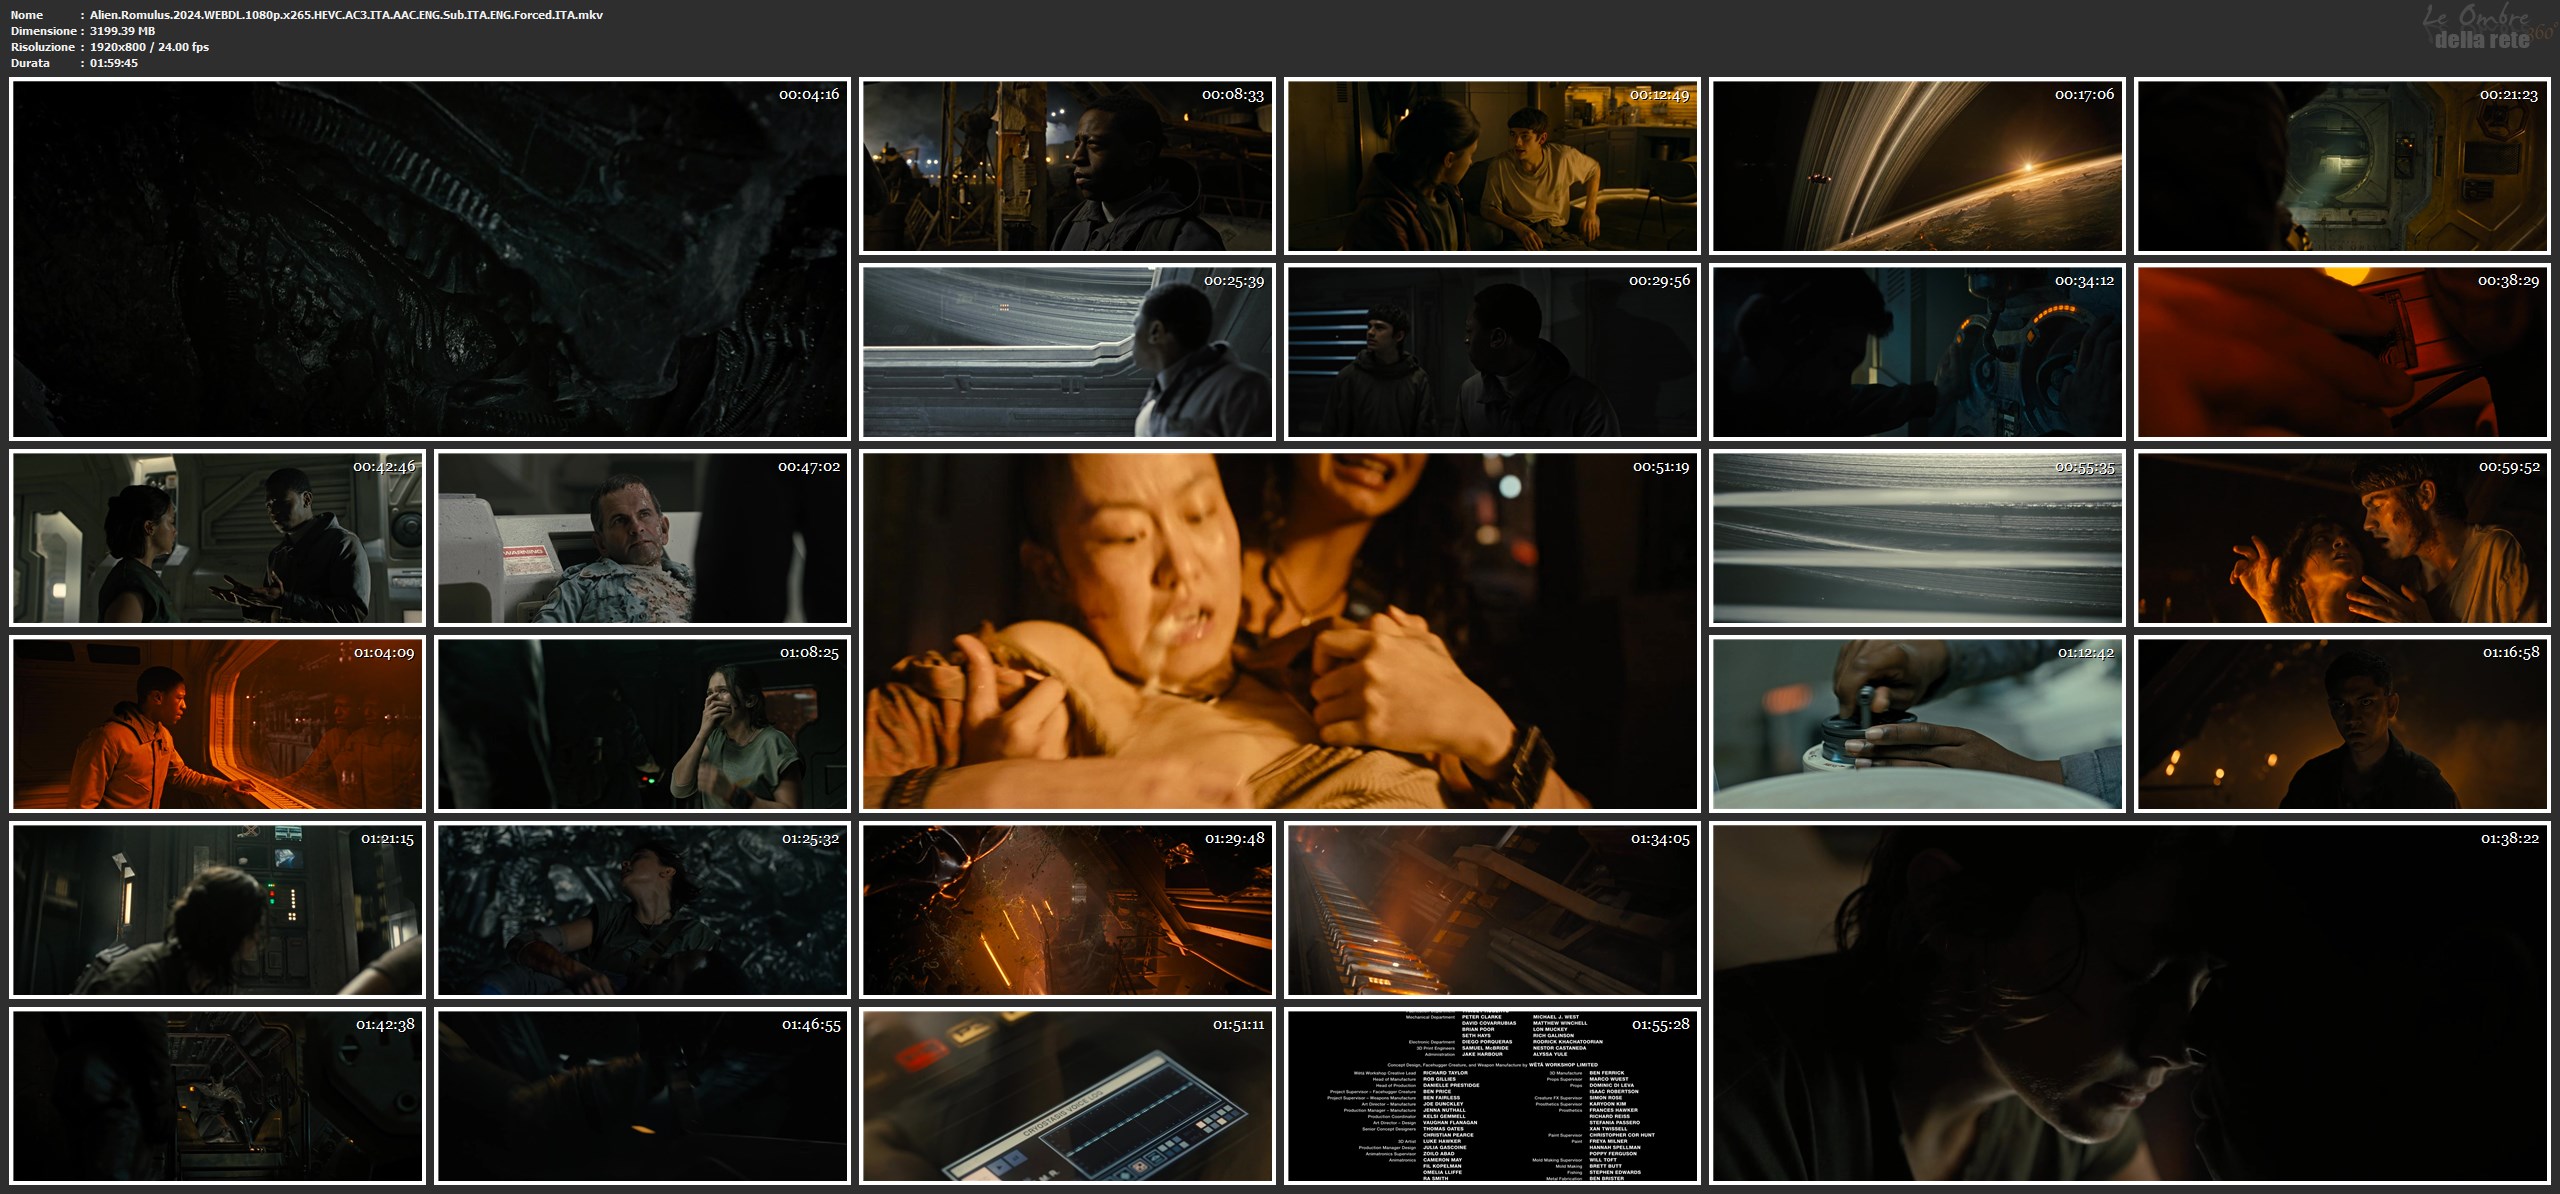Click the Alien.Romulus .mkv file name
Screen dimensions: 2560x1194
click(346, 15)
